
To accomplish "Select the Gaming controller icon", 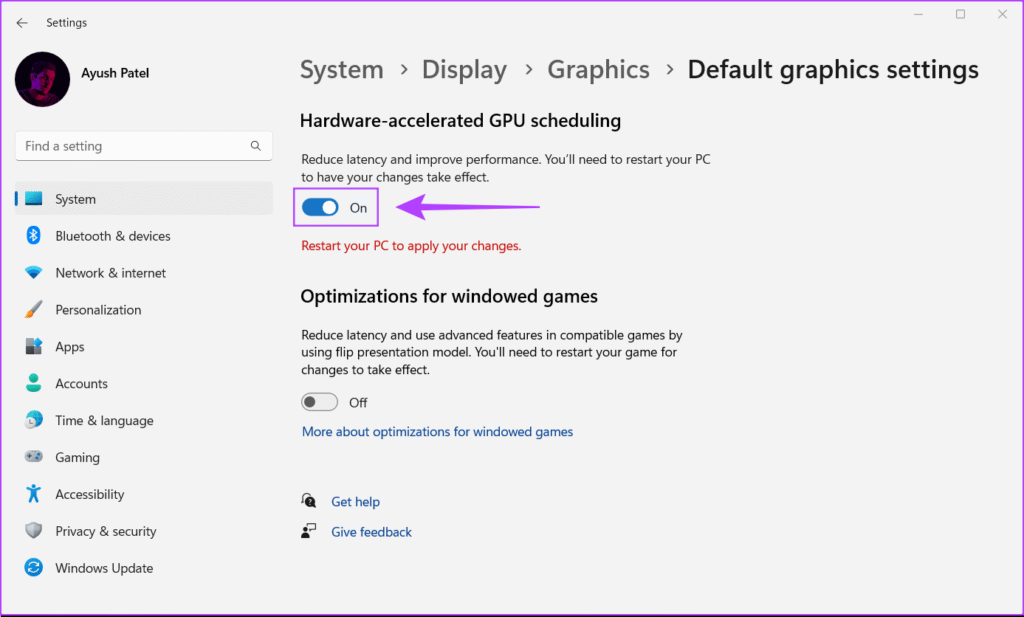I will tap(34, 458).
